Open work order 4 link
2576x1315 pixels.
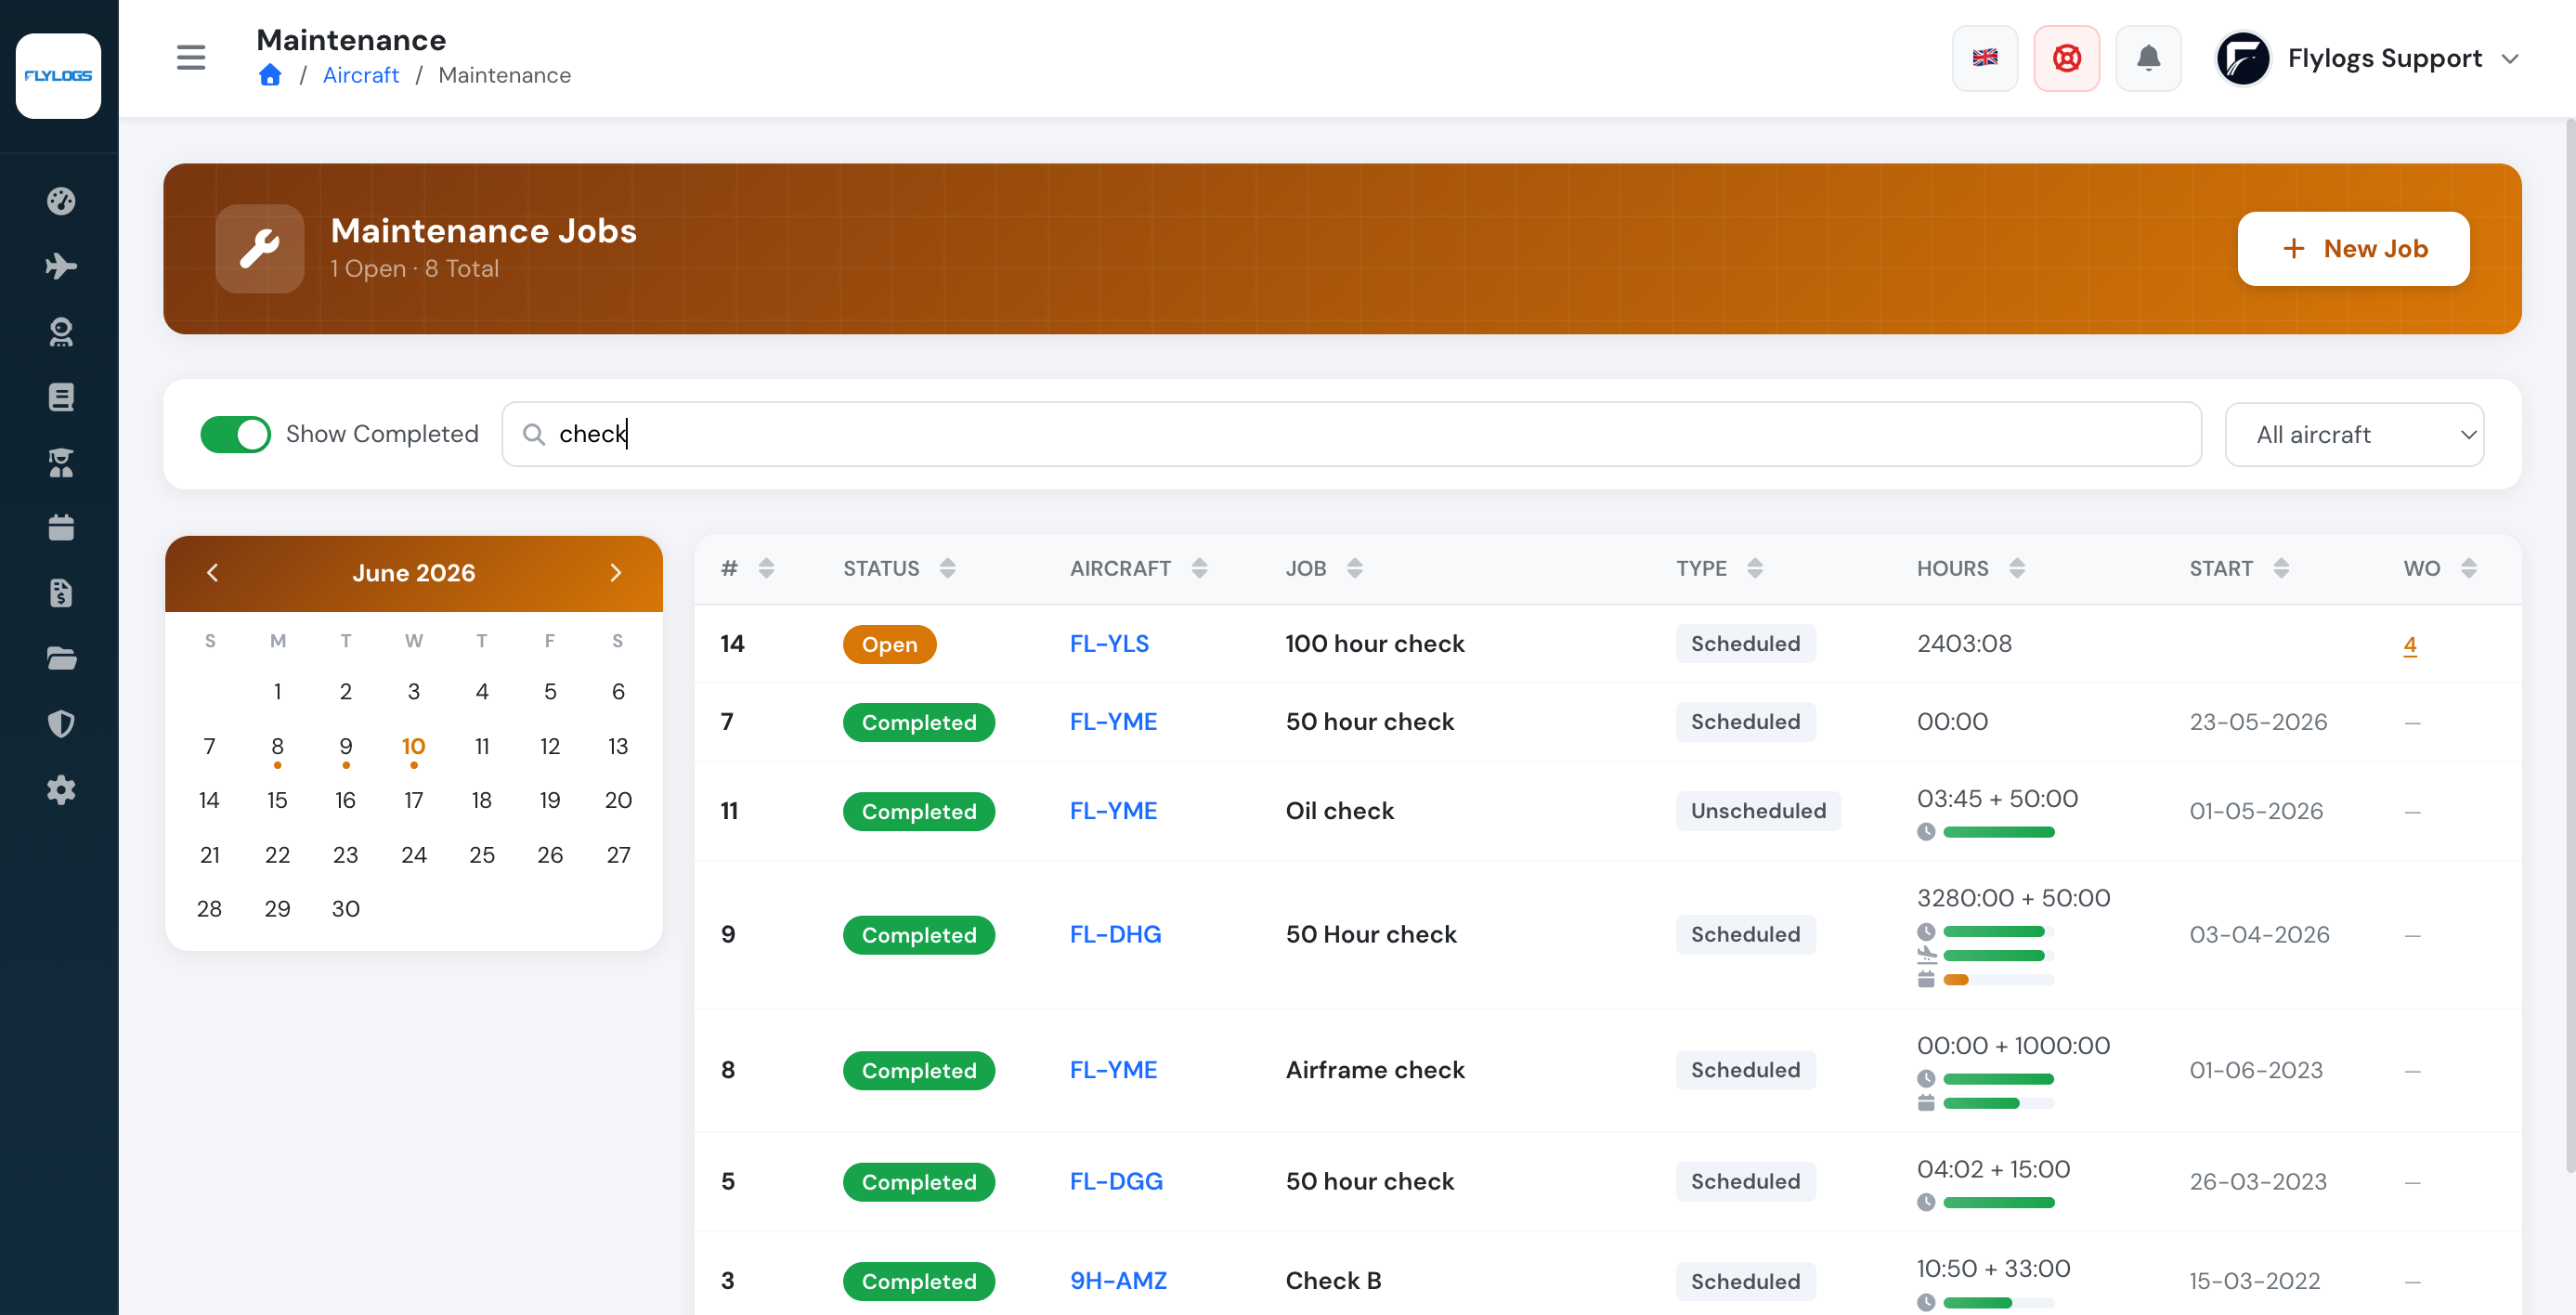pyautogui.click(x=2409, y=644)
